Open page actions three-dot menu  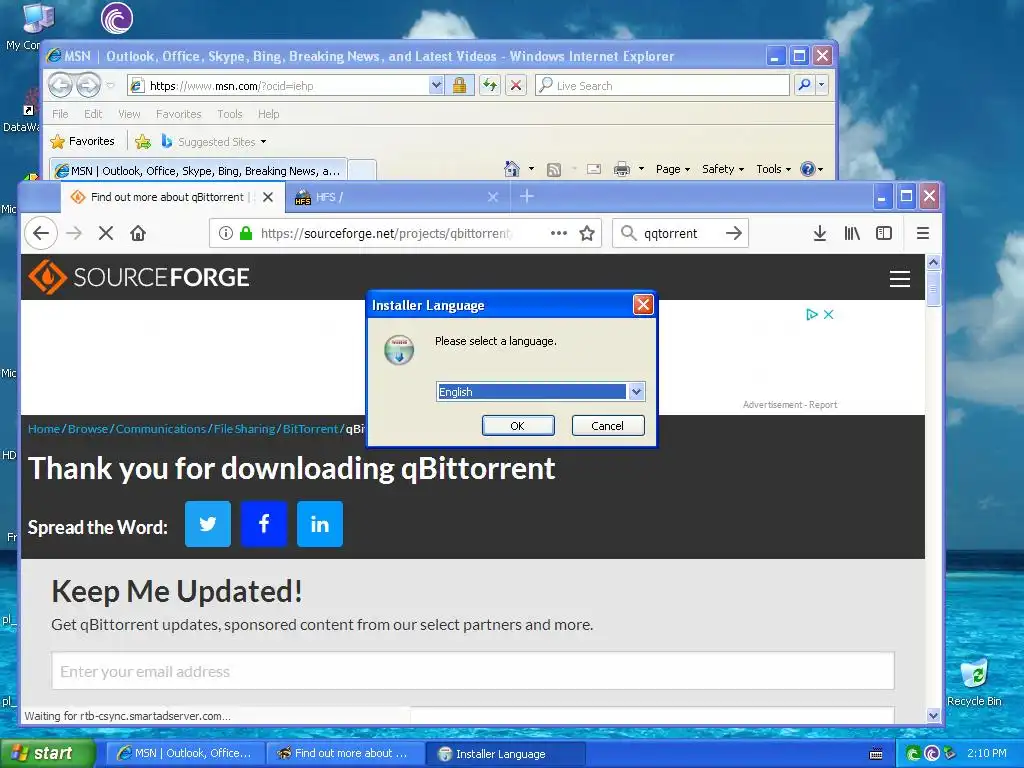click(558, 233)
